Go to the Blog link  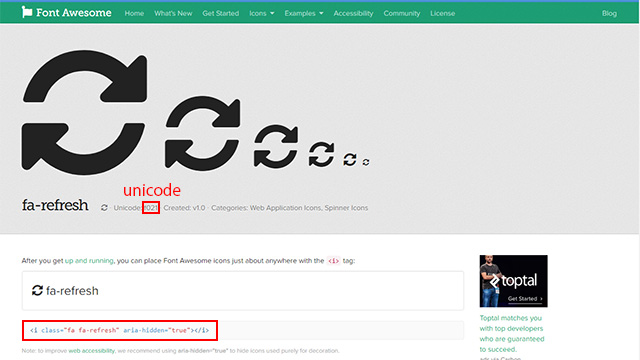pos(609,13)
